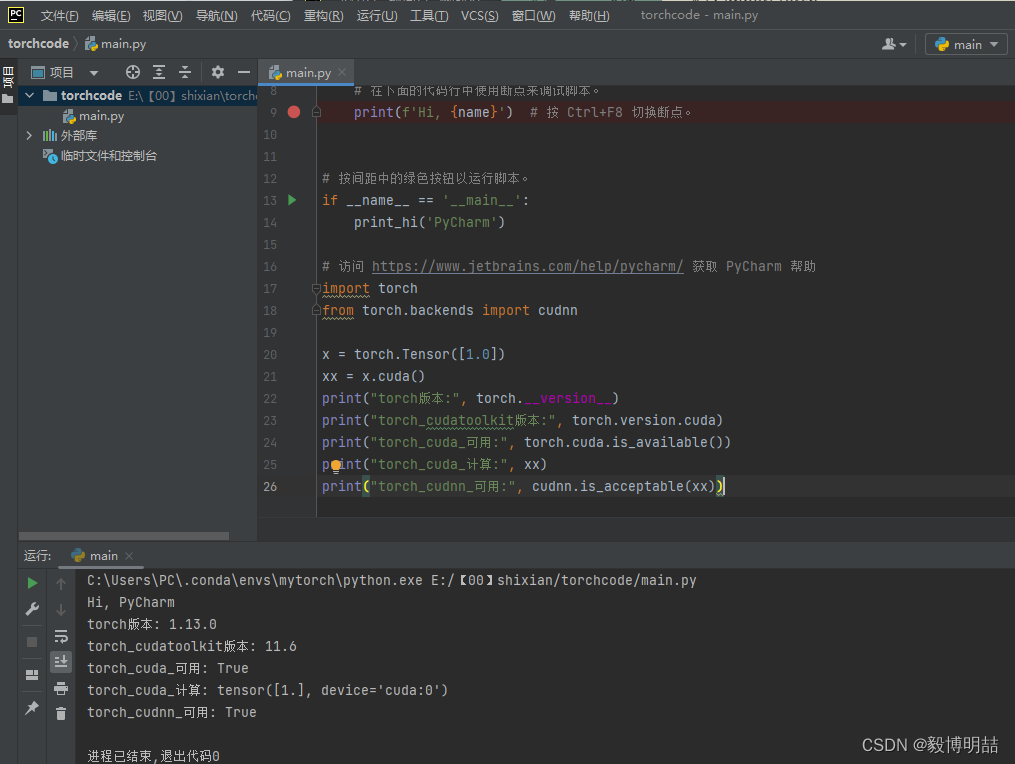The image size is (1015, 764).
Task: Open the jetbrains.com help link
Action: pos(527,266)
